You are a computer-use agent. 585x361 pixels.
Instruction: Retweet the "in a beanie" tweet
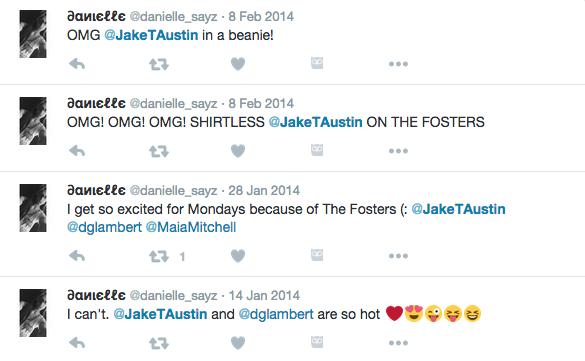[159, 65]
